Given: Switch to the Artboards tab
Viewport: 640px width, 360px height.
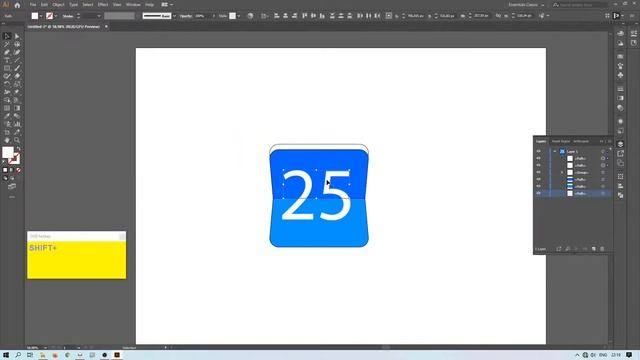Looking at the screenshot, I should (x=581, y=141).
